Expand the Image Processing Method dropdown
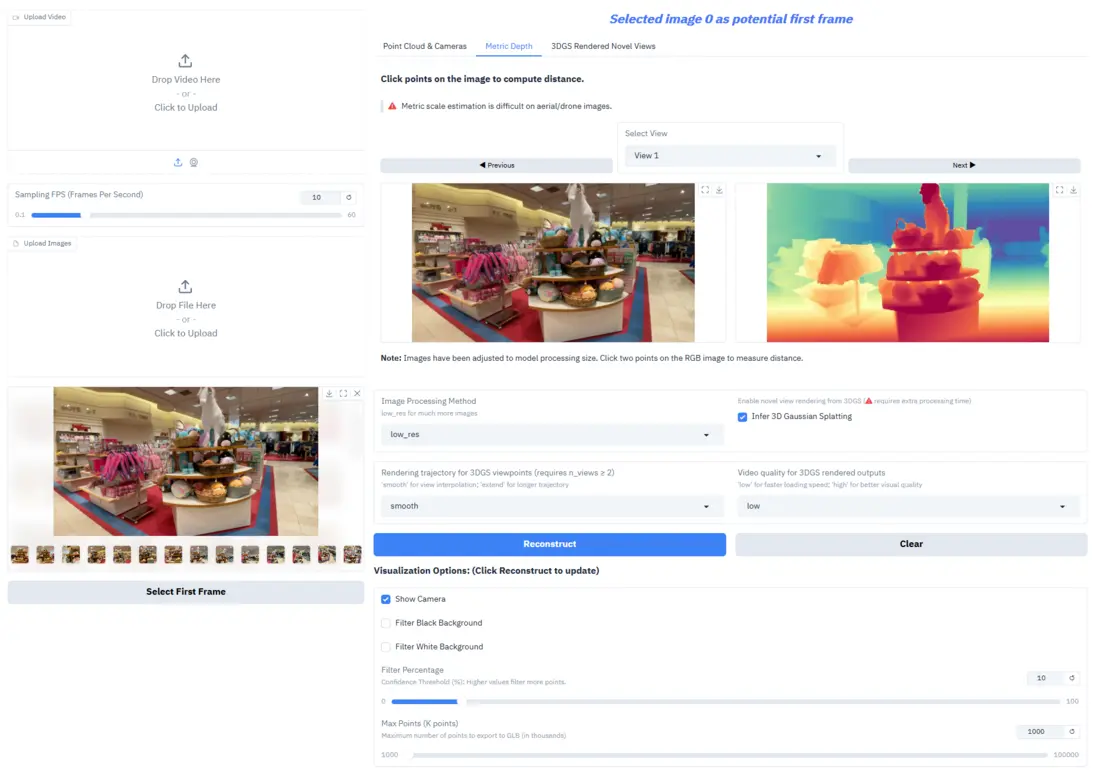The height and width of the screenshot is (778, 1098). pyautogui.click(x=550, y=435)
